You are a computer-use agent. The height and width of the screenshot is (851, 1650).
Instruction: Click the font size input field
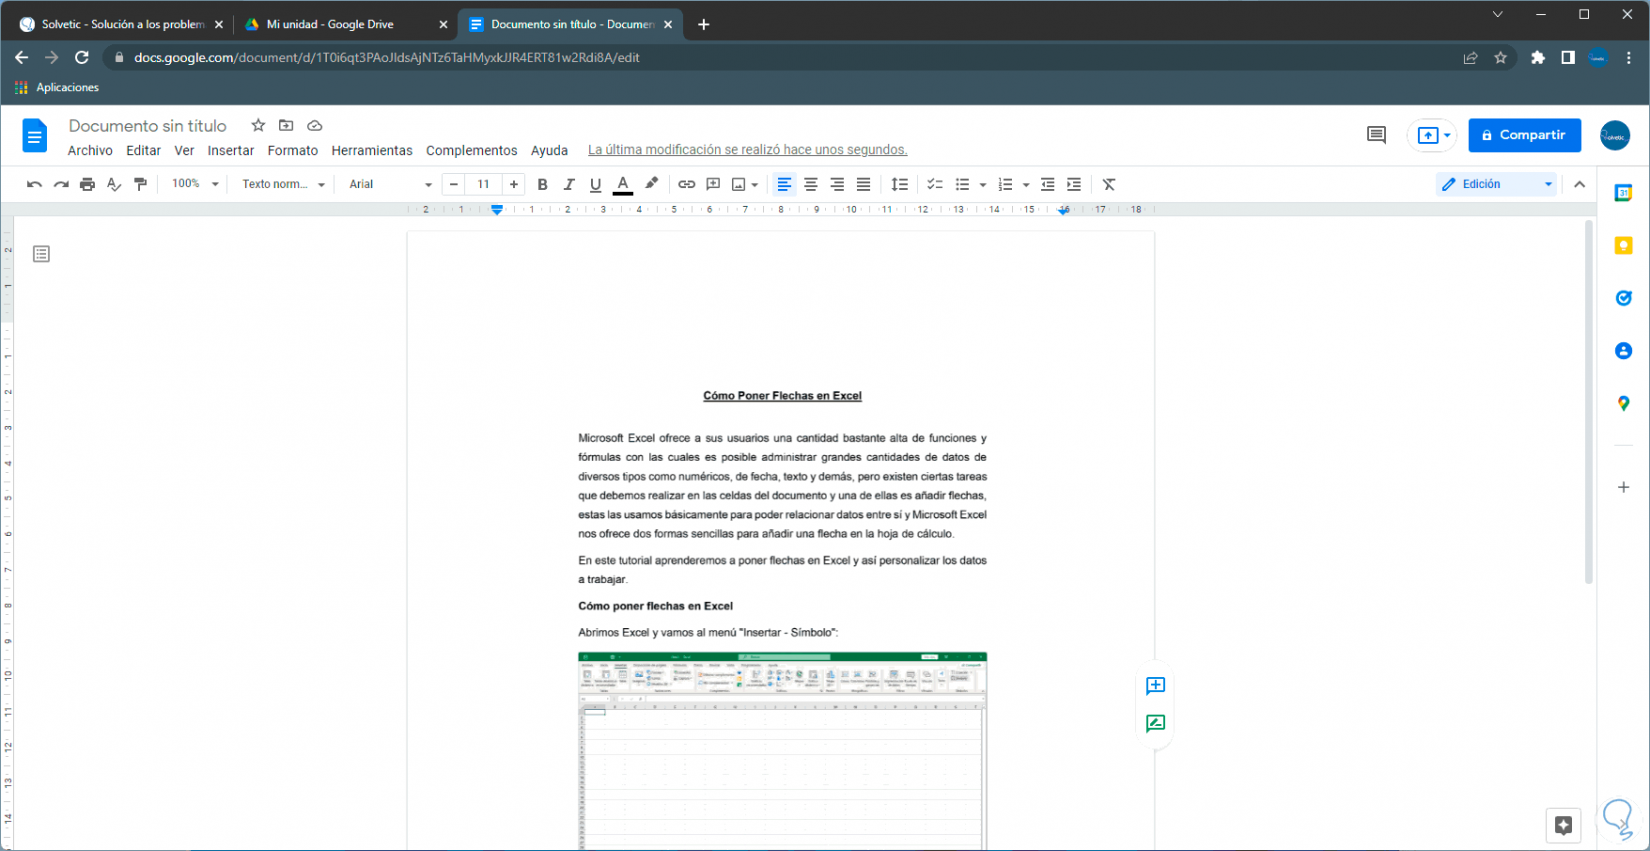pos(484,184)
